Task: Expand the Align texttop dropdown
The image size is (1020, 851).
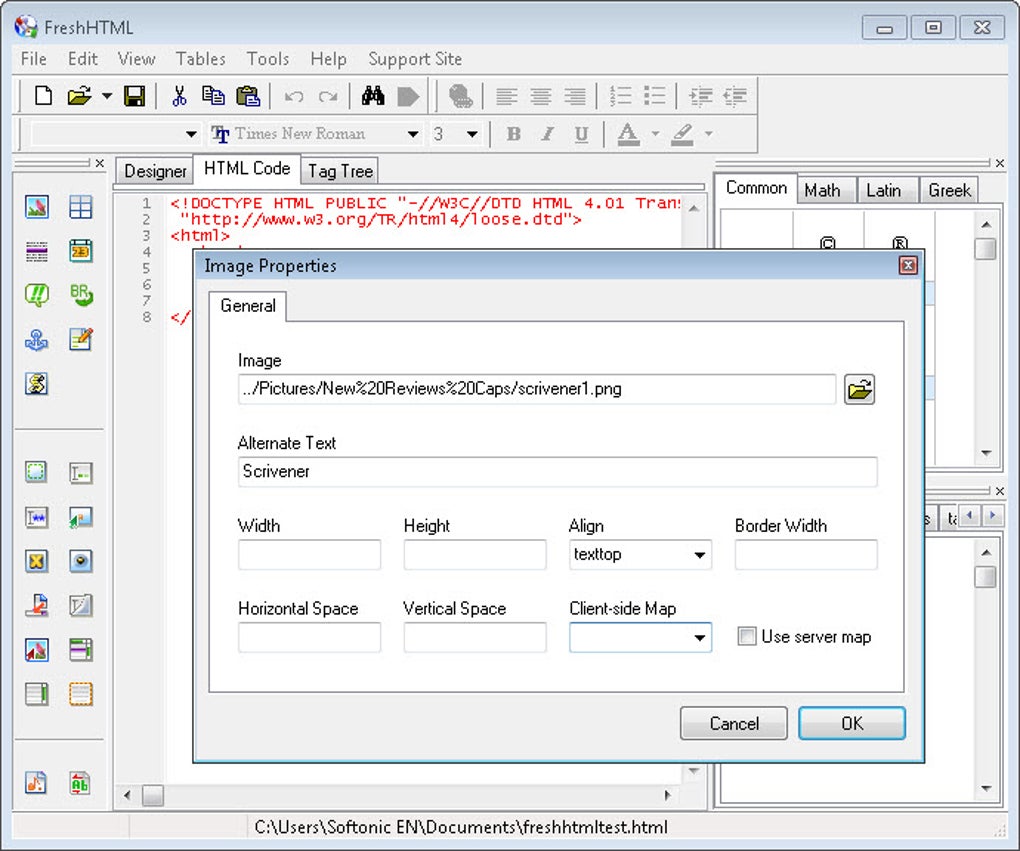Action: pos(699,555)
